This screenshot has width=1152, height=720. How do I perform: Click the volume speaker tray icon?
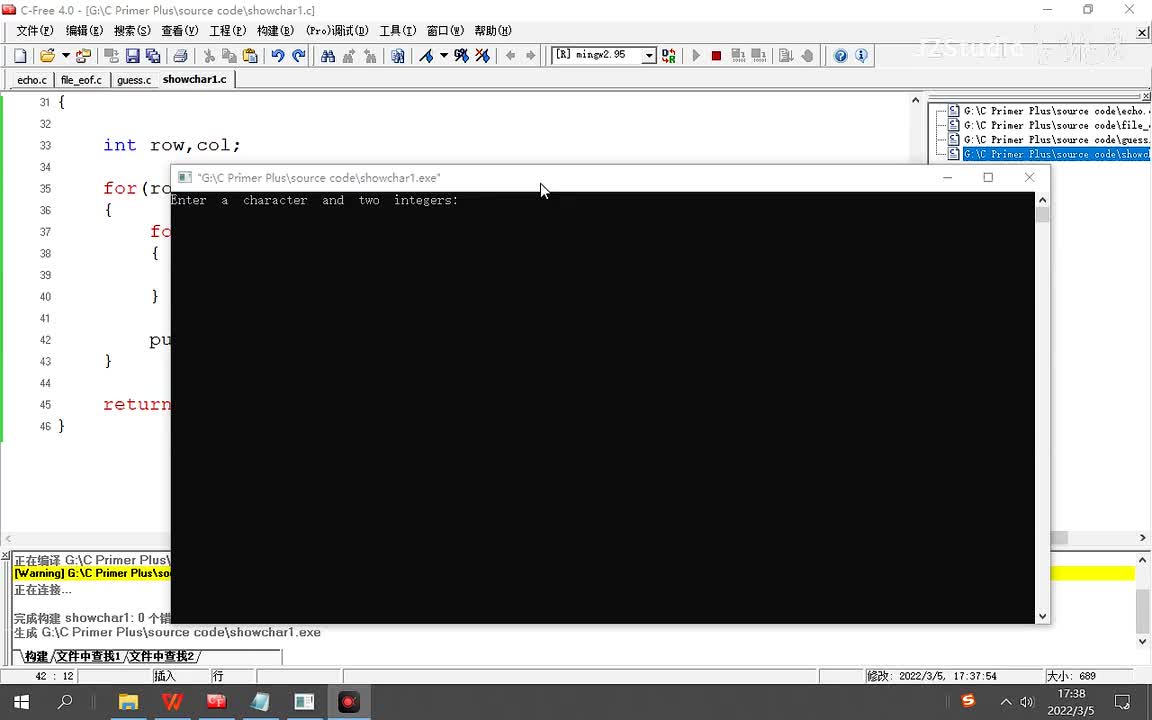point(1027,702)
